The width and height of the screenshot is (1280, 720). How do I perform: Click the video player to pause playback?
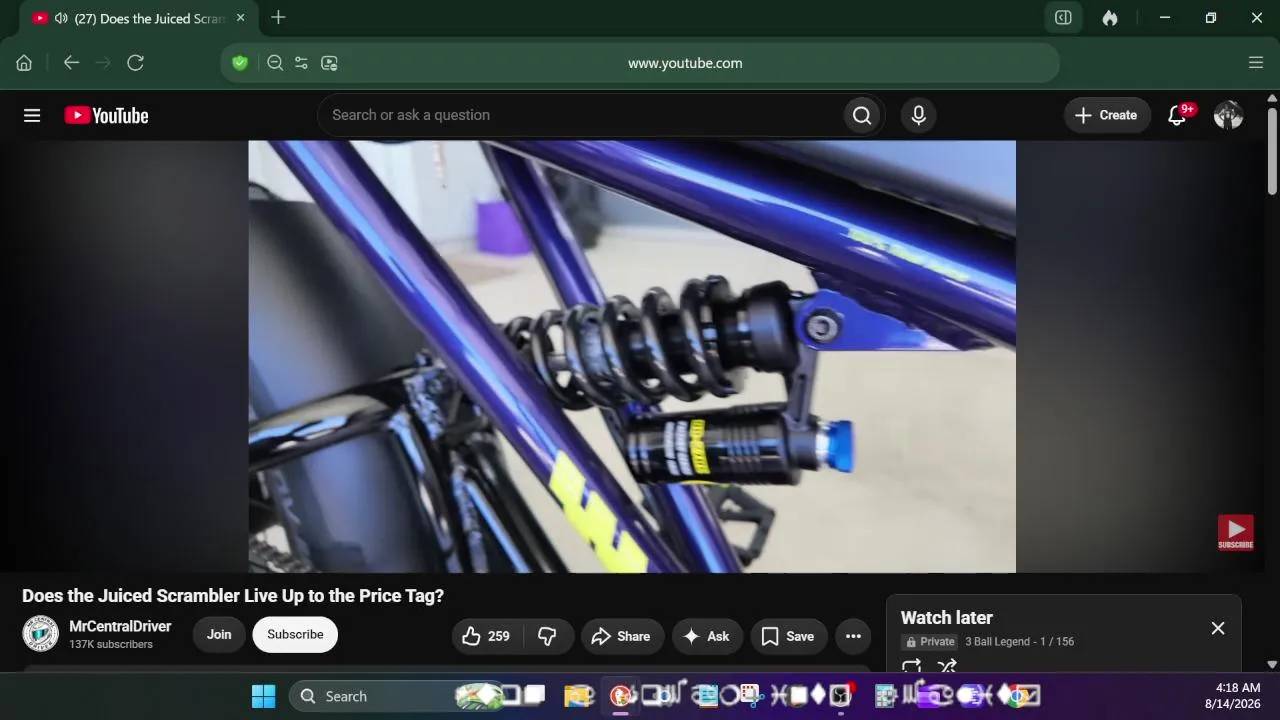coord(632,356)
